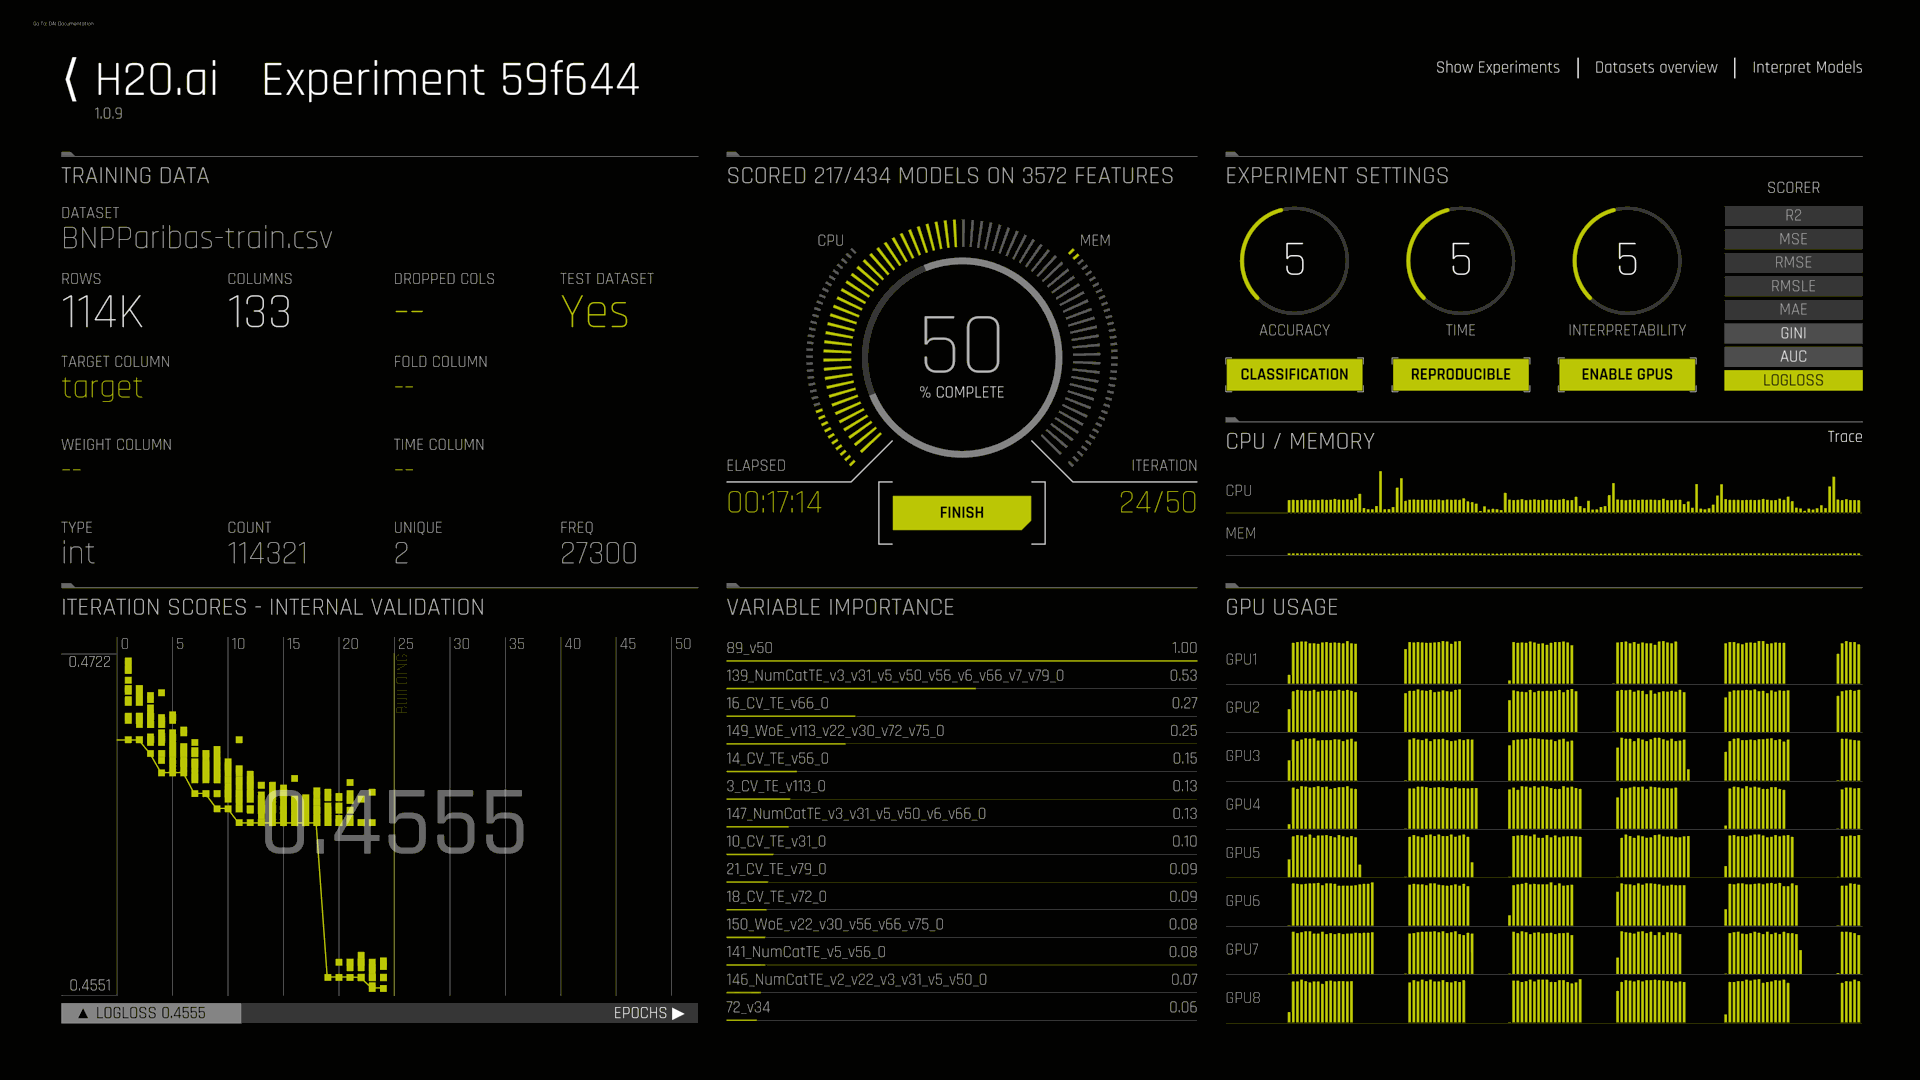This screenshot has height=1080, width=1920.
Task: Select the R2 scorer
Action: [x=1793, y=215]
